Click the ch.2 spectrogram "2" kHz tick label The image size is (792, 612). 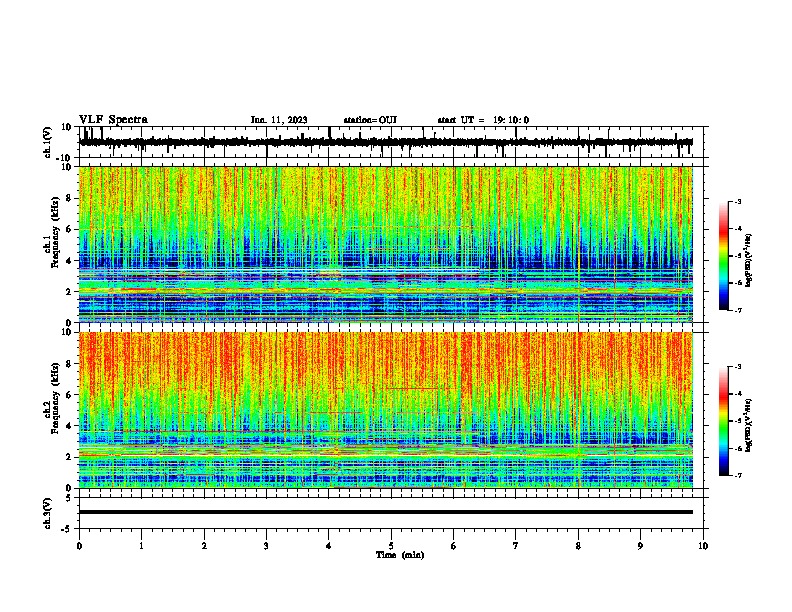pos(69,457)
